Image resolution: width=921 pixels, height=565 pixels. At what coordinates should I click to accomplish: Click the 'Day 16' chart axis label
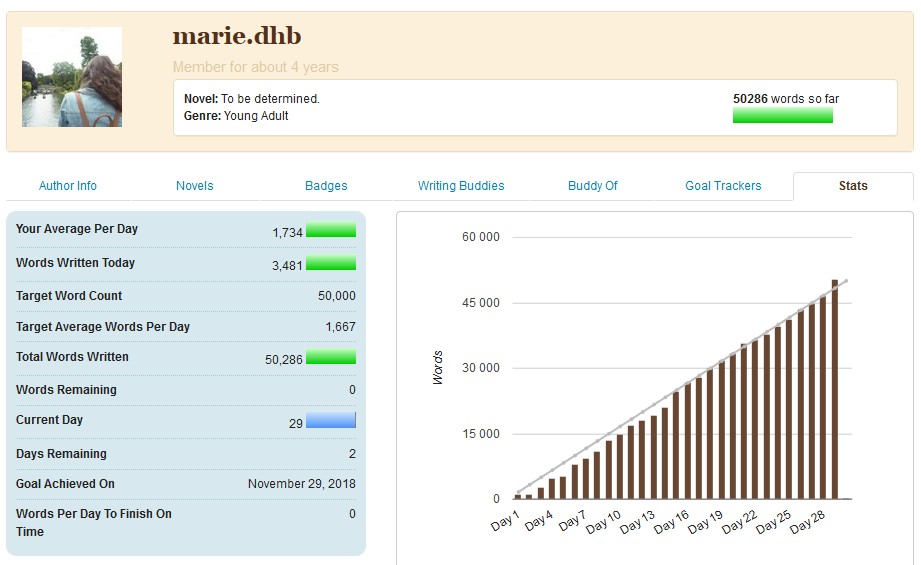click(x=671, y=522)
